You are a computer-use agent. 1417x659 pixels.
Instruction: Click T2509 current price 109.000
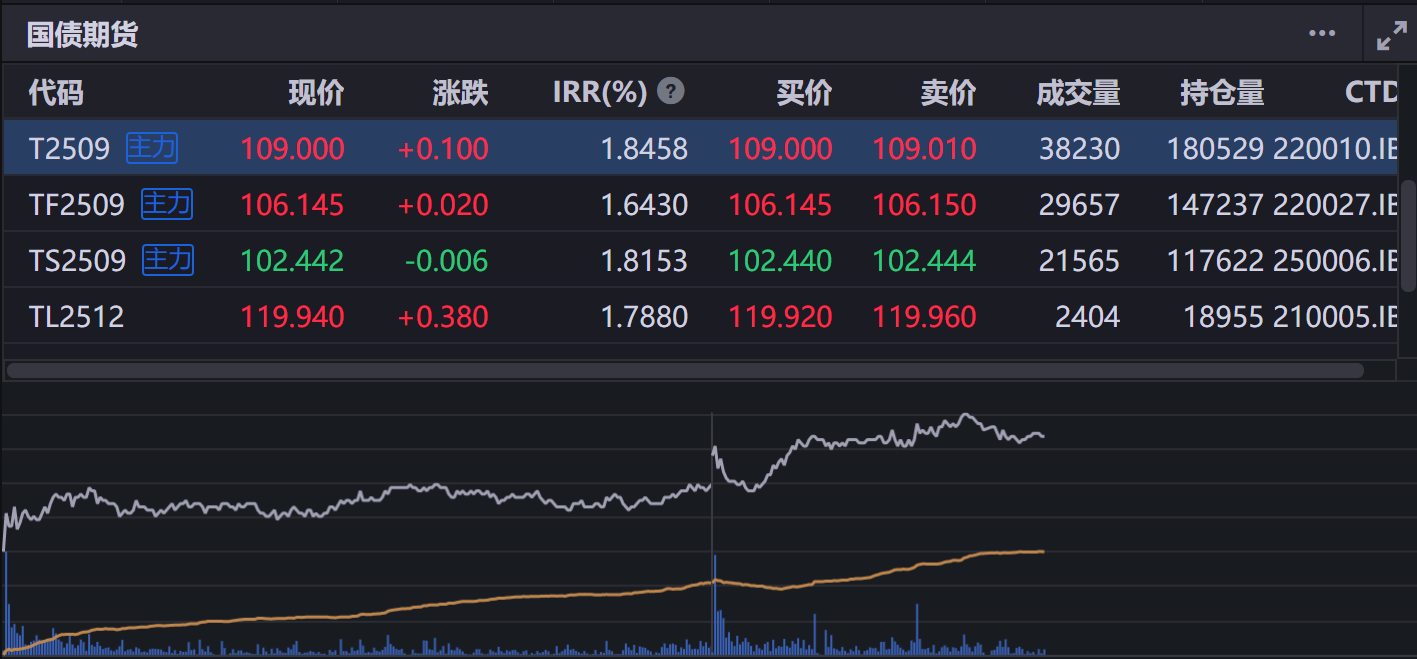pyautogui.click(x=293, y=150)
